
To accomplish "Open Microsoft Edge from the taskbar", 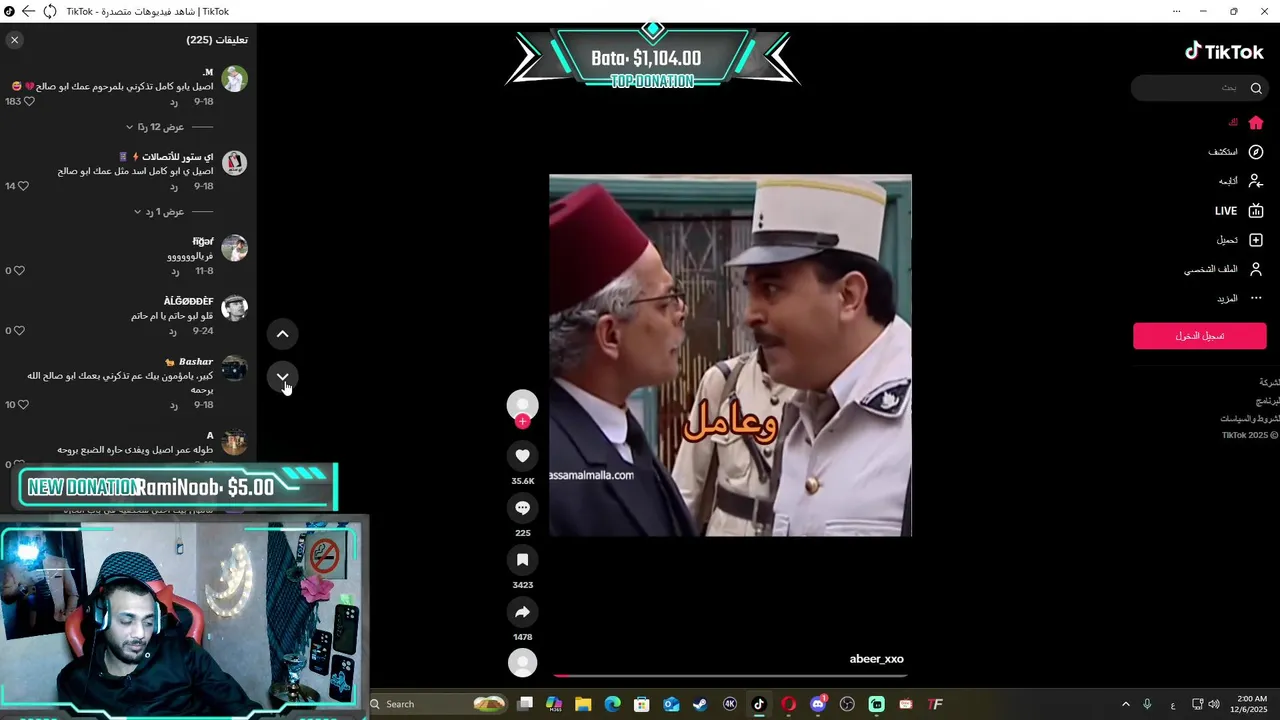I will coord(612,704).
